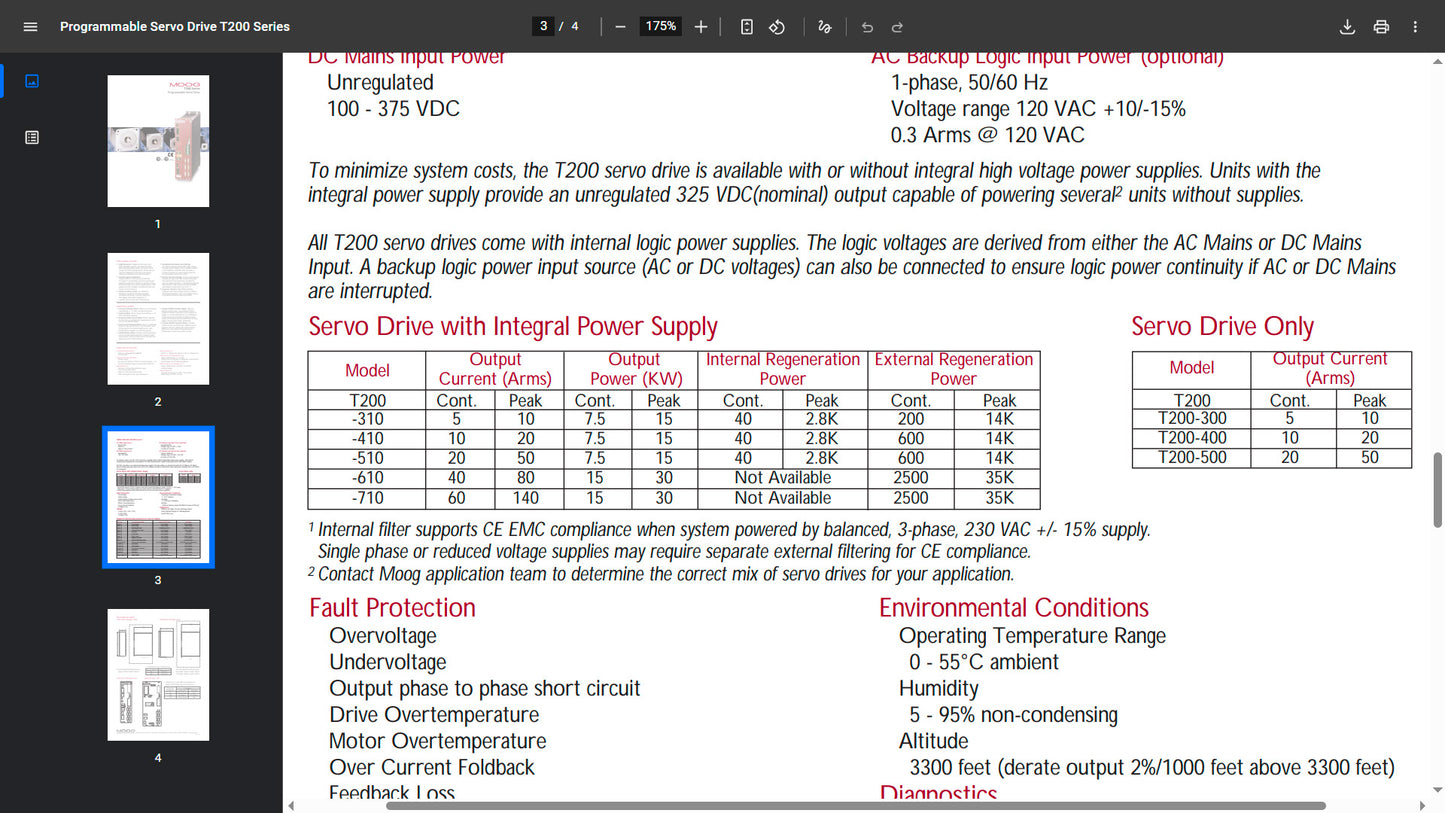Open the more actions three-dot menu
The image size is (1445, 813).
click(1415, 27)
